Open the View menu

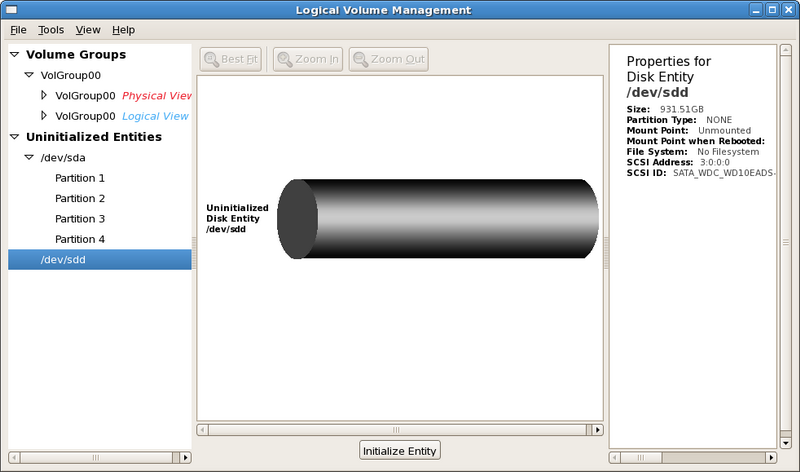point(88,30)
